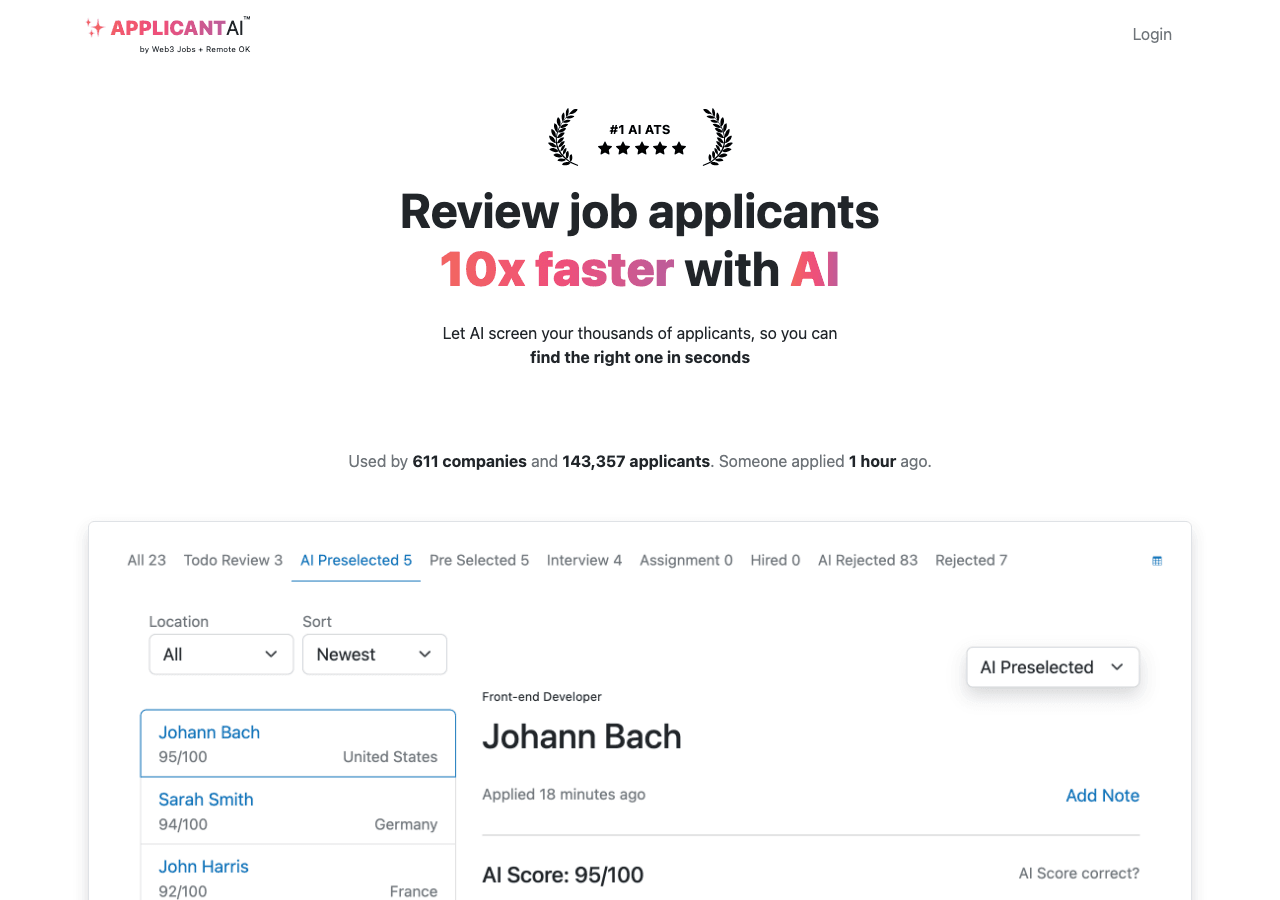Open the table view icon
1280x900 pixels.
[x=1157, y=561]
